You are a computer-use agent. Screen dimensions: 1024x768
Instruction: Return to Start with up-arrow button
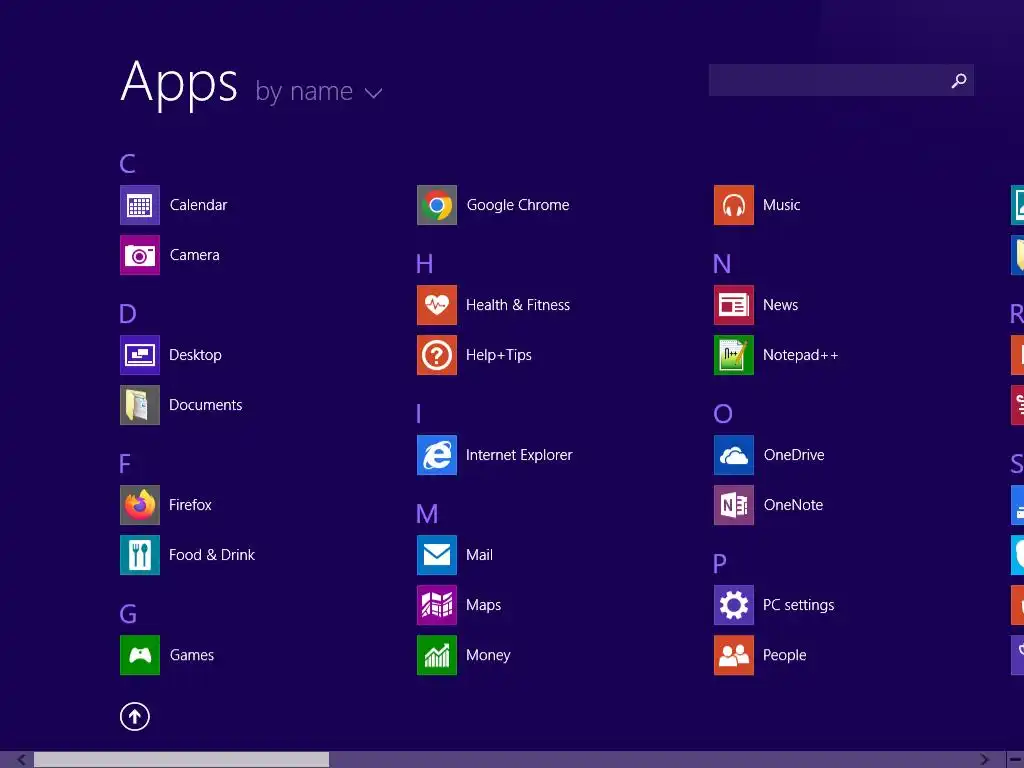pyautogui.click(x=135, y=717)
